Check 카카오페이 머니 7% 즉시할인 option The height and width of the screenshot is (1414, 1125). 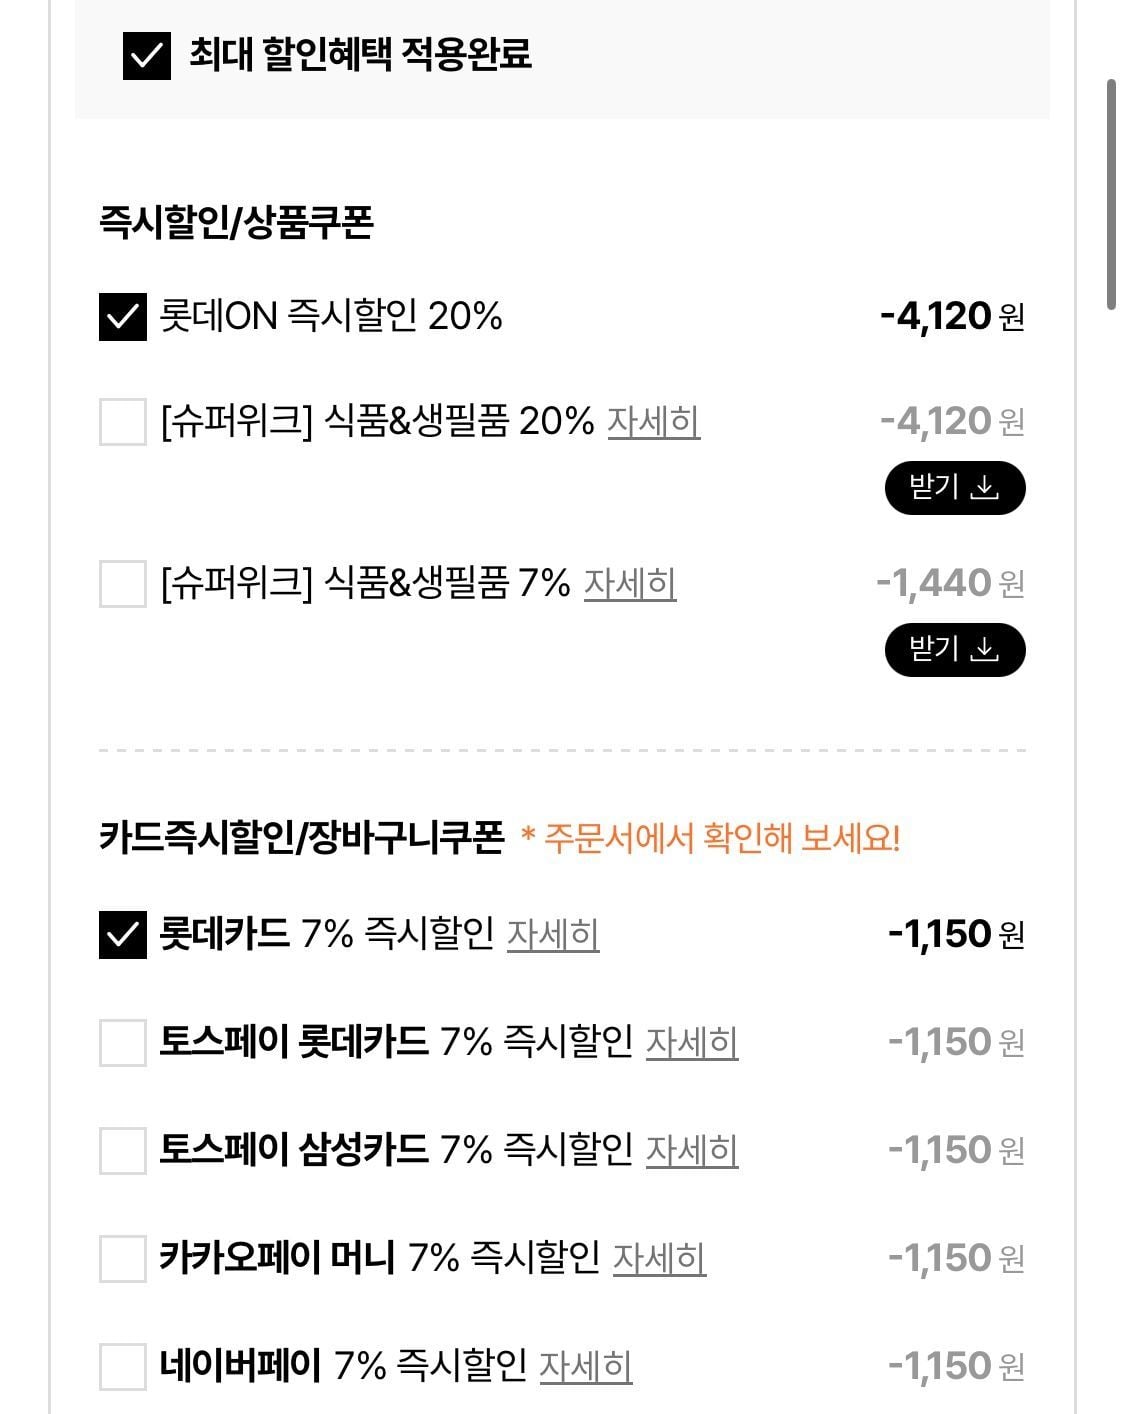[123, 1258]
